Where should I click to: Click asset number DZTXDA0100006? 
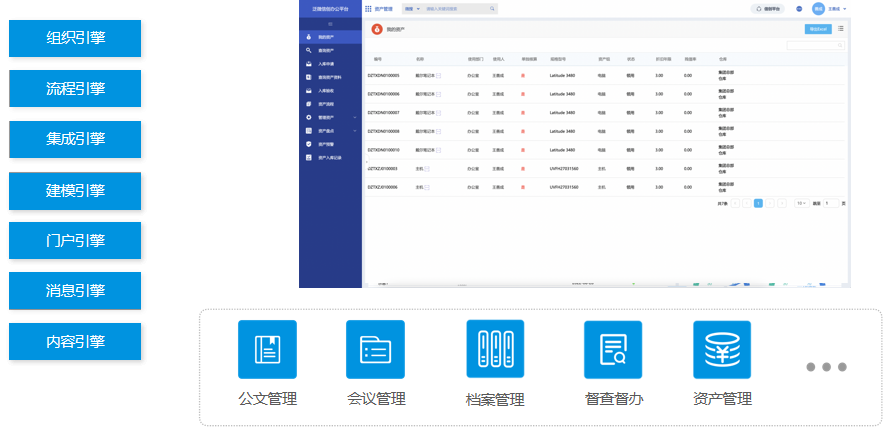[384, 94]
